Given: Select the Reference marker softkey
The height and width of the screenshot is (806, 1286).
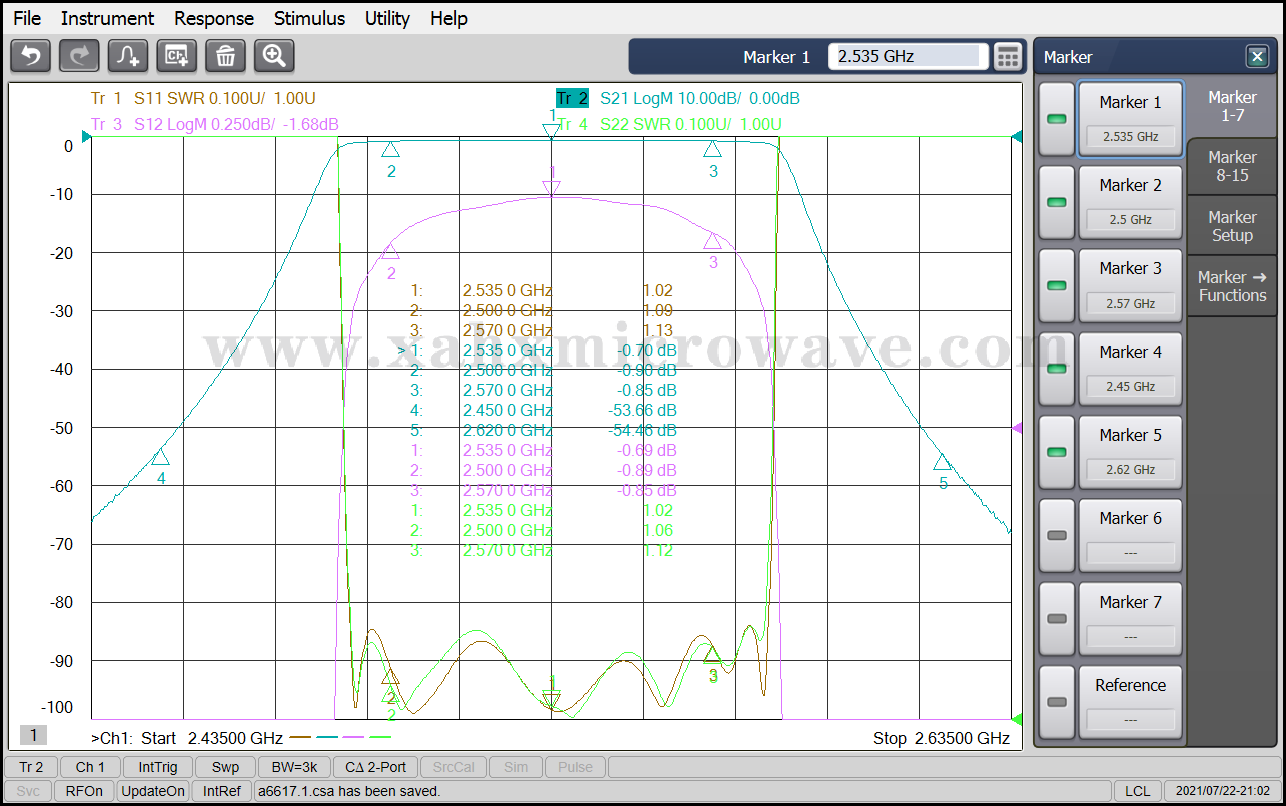Looking at the screenshot, I should coord(1130,702).
